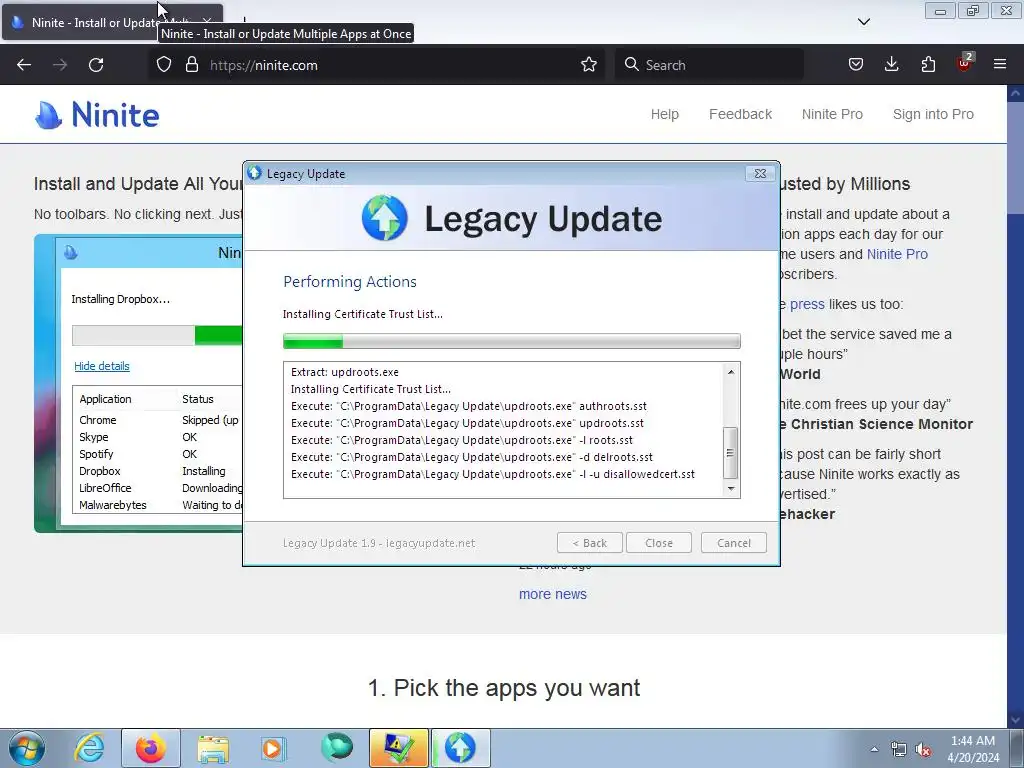This screenshot has width=1024, height=768.
Task: Open the Feedback link on Ninite
Action: tap(741, 114)
